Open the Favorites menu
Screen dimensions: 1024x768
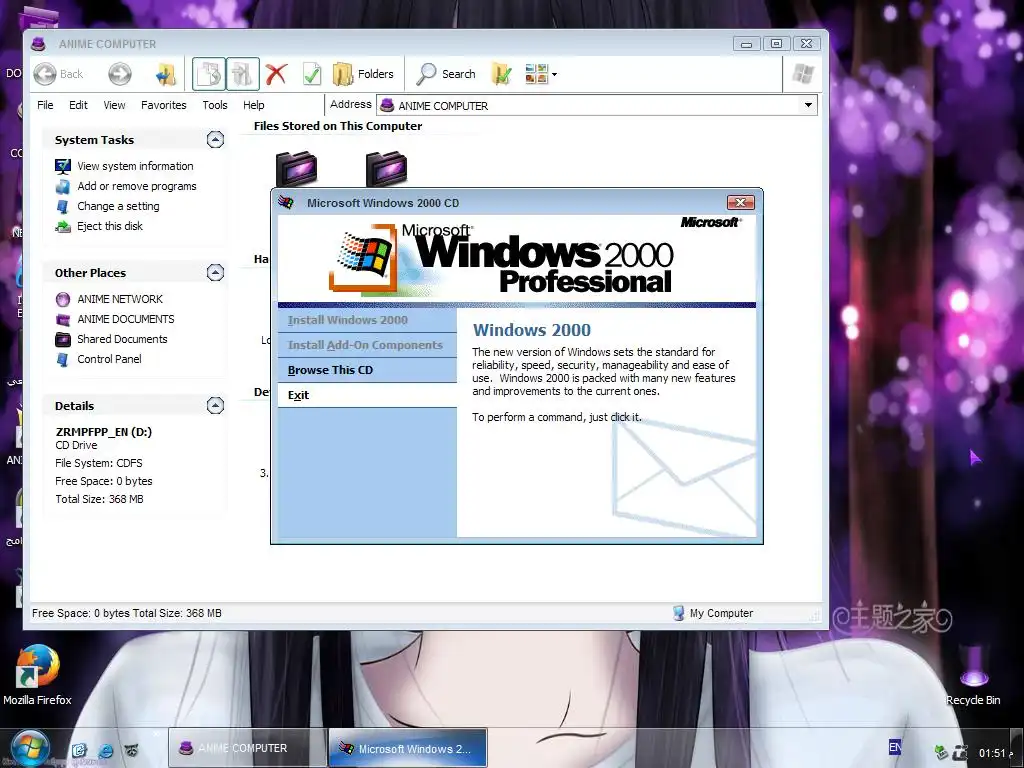coord(163,105)
